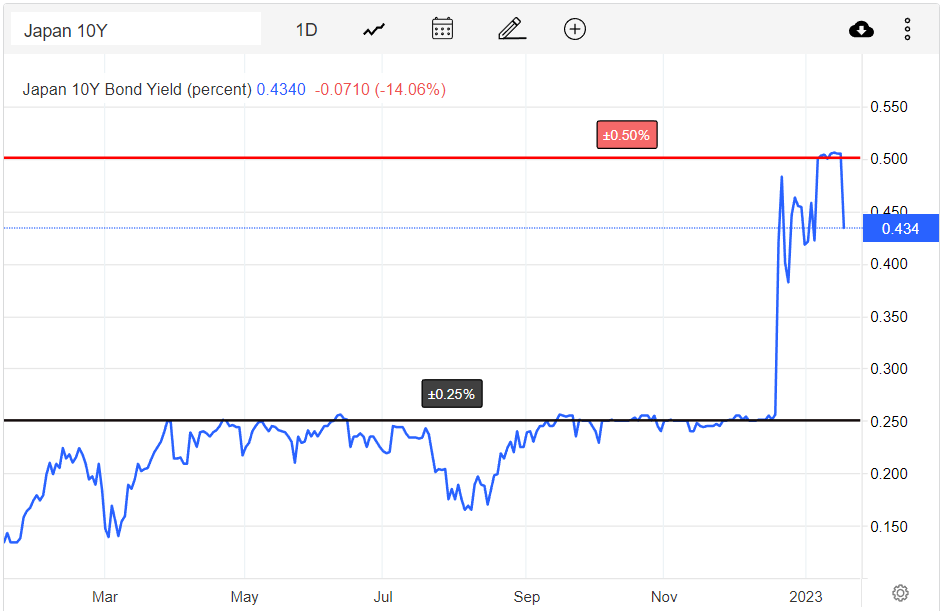Add a comparison with the plus circle icon
This screenshot has height=611, width=941.
575,29
